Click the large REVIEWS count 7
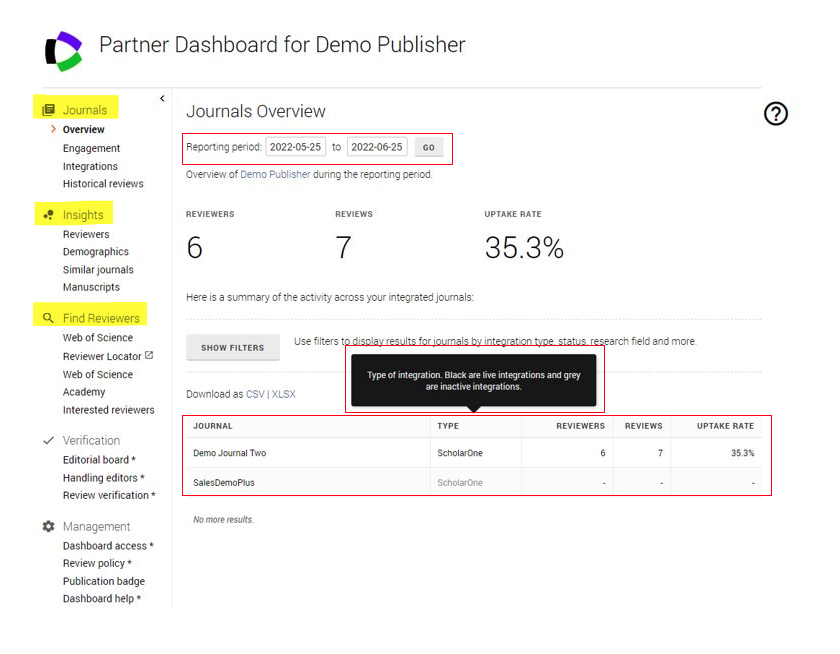 (343, 248)
